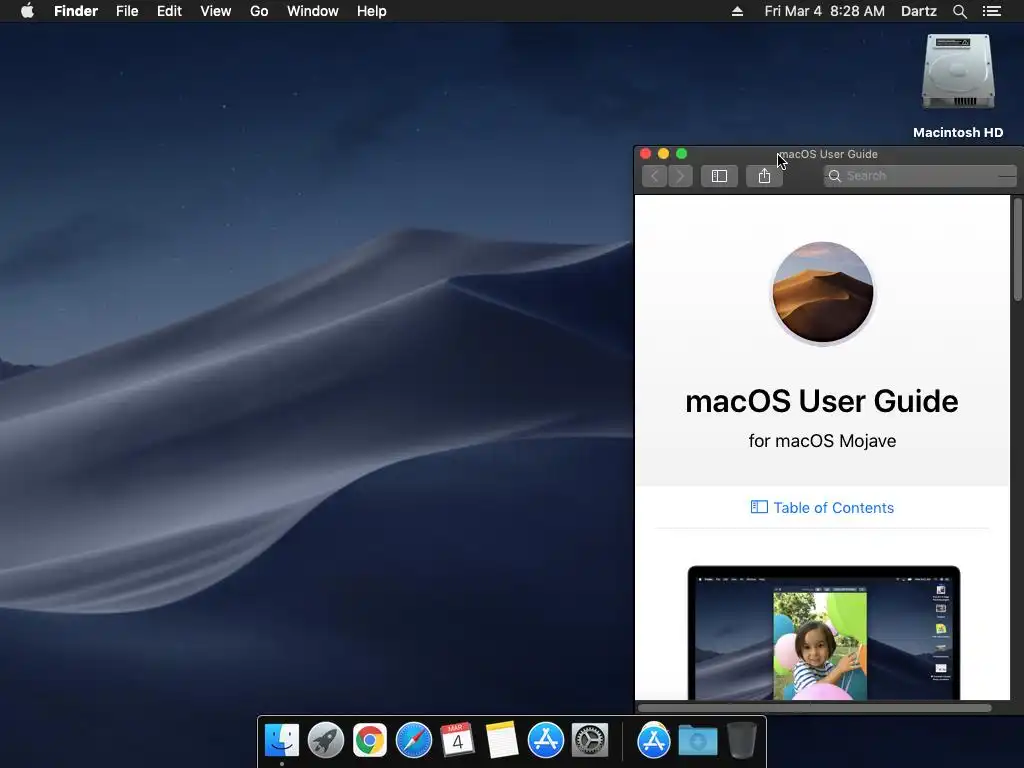Open Calendar from the Dock
This screenshot has height=768, width=1024.
pyautogui.click(x=458, y=741)
